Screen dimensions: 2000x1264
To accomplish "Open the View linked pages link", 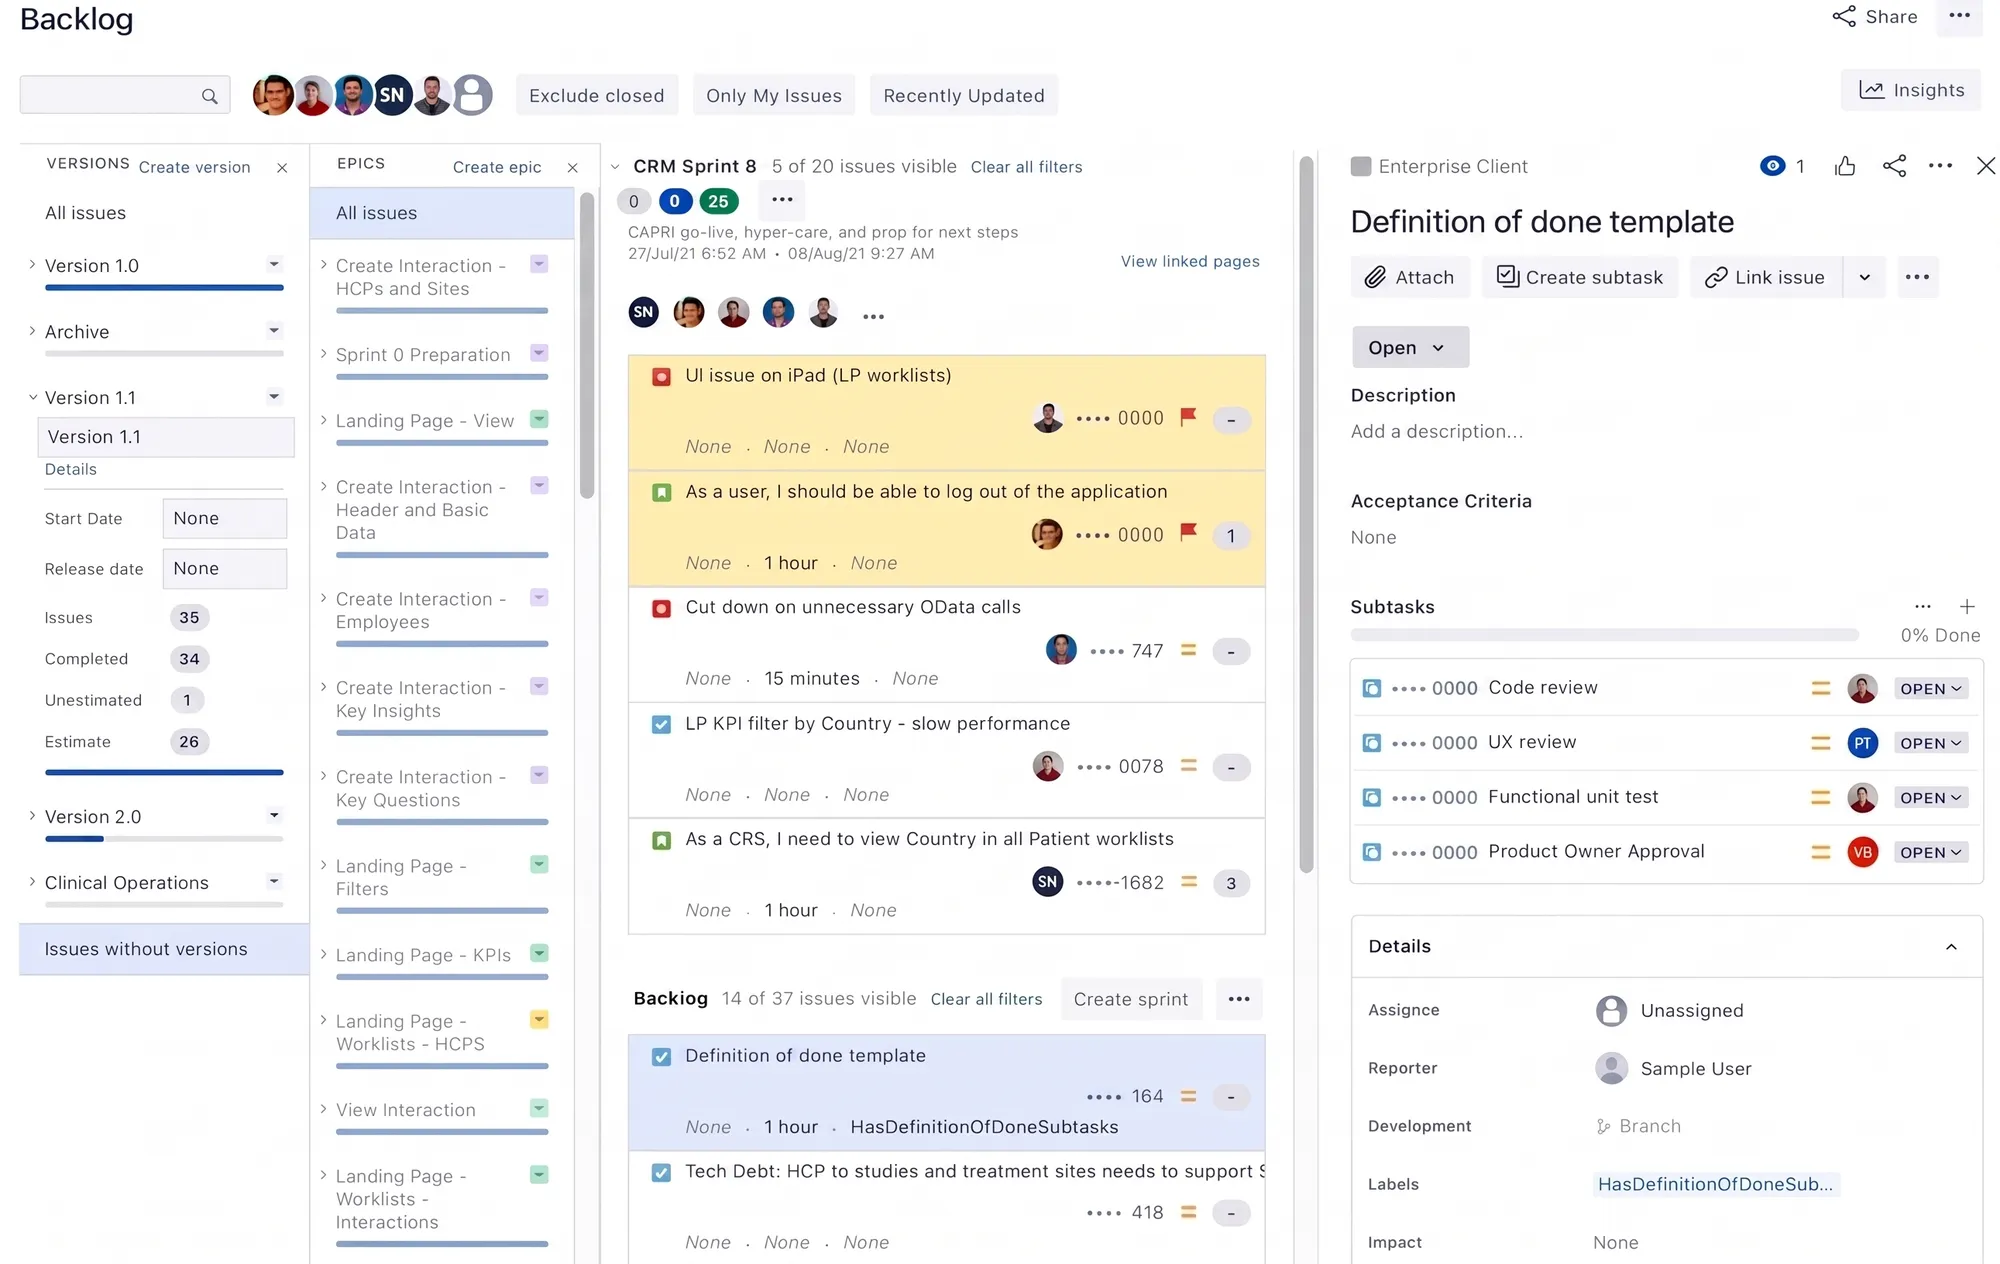I will (x=1190, y=261).
